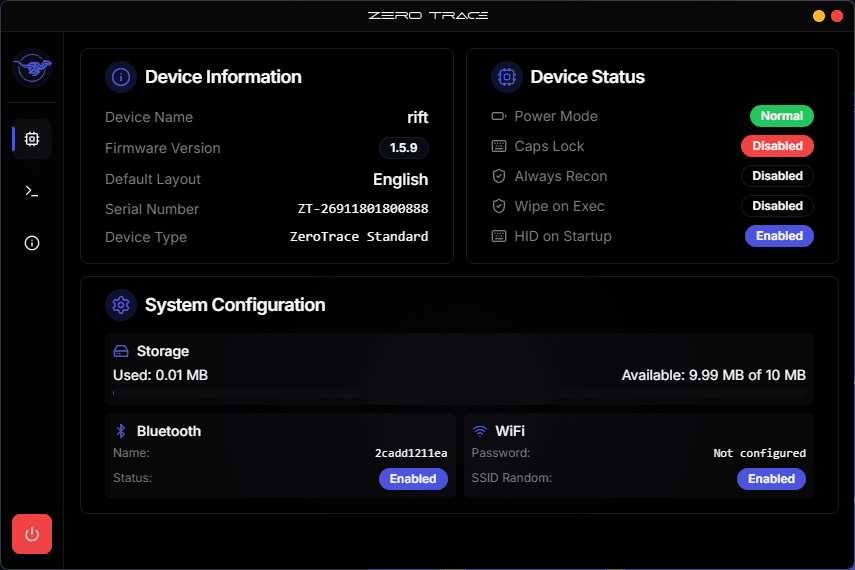The width and height of the screenshot is (855, 570).
Task: Click the Power Mode battery icon
Action: pyautogui.click(x=499, y=116)
